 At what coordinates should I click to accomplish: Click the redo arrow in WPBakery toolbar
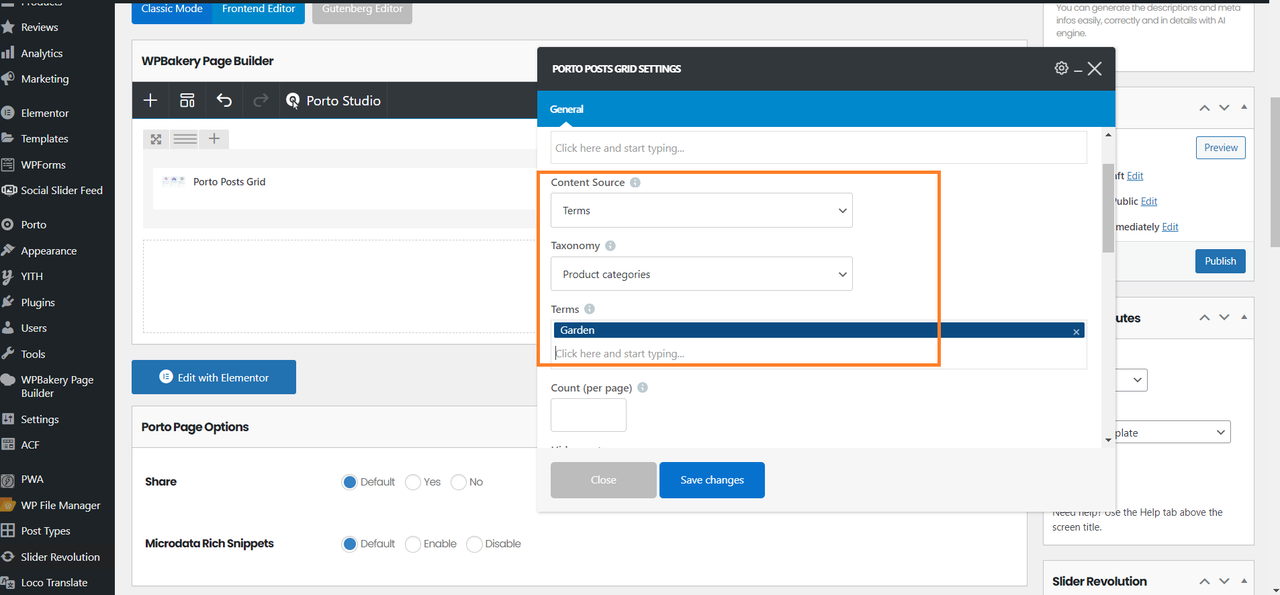(261, 100)
